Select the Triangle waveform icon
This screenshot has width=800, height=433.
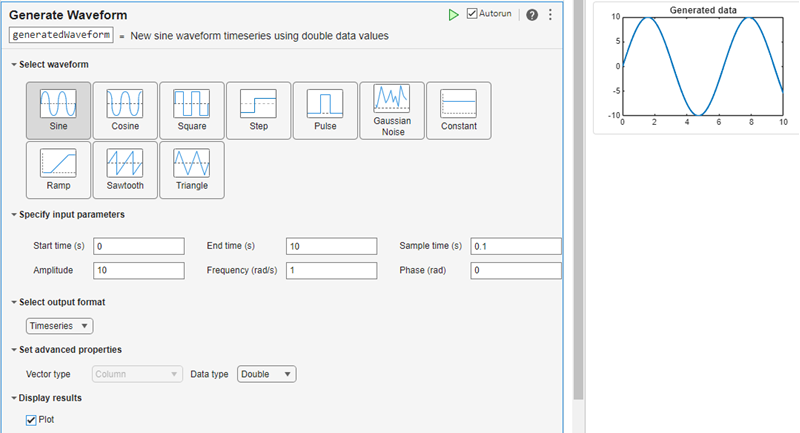click(191, 168)
